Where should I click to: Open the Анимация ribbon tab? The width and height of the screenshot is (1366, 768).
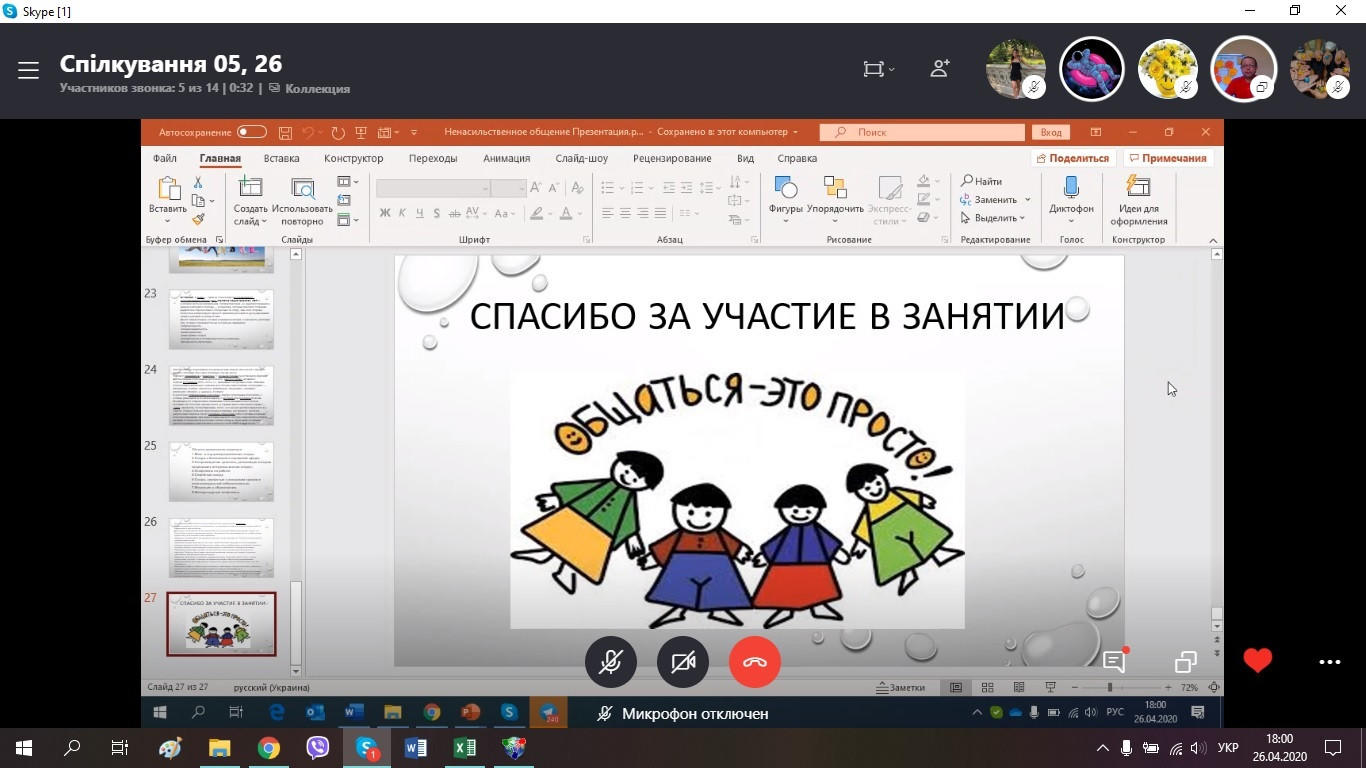pos(507,158)
